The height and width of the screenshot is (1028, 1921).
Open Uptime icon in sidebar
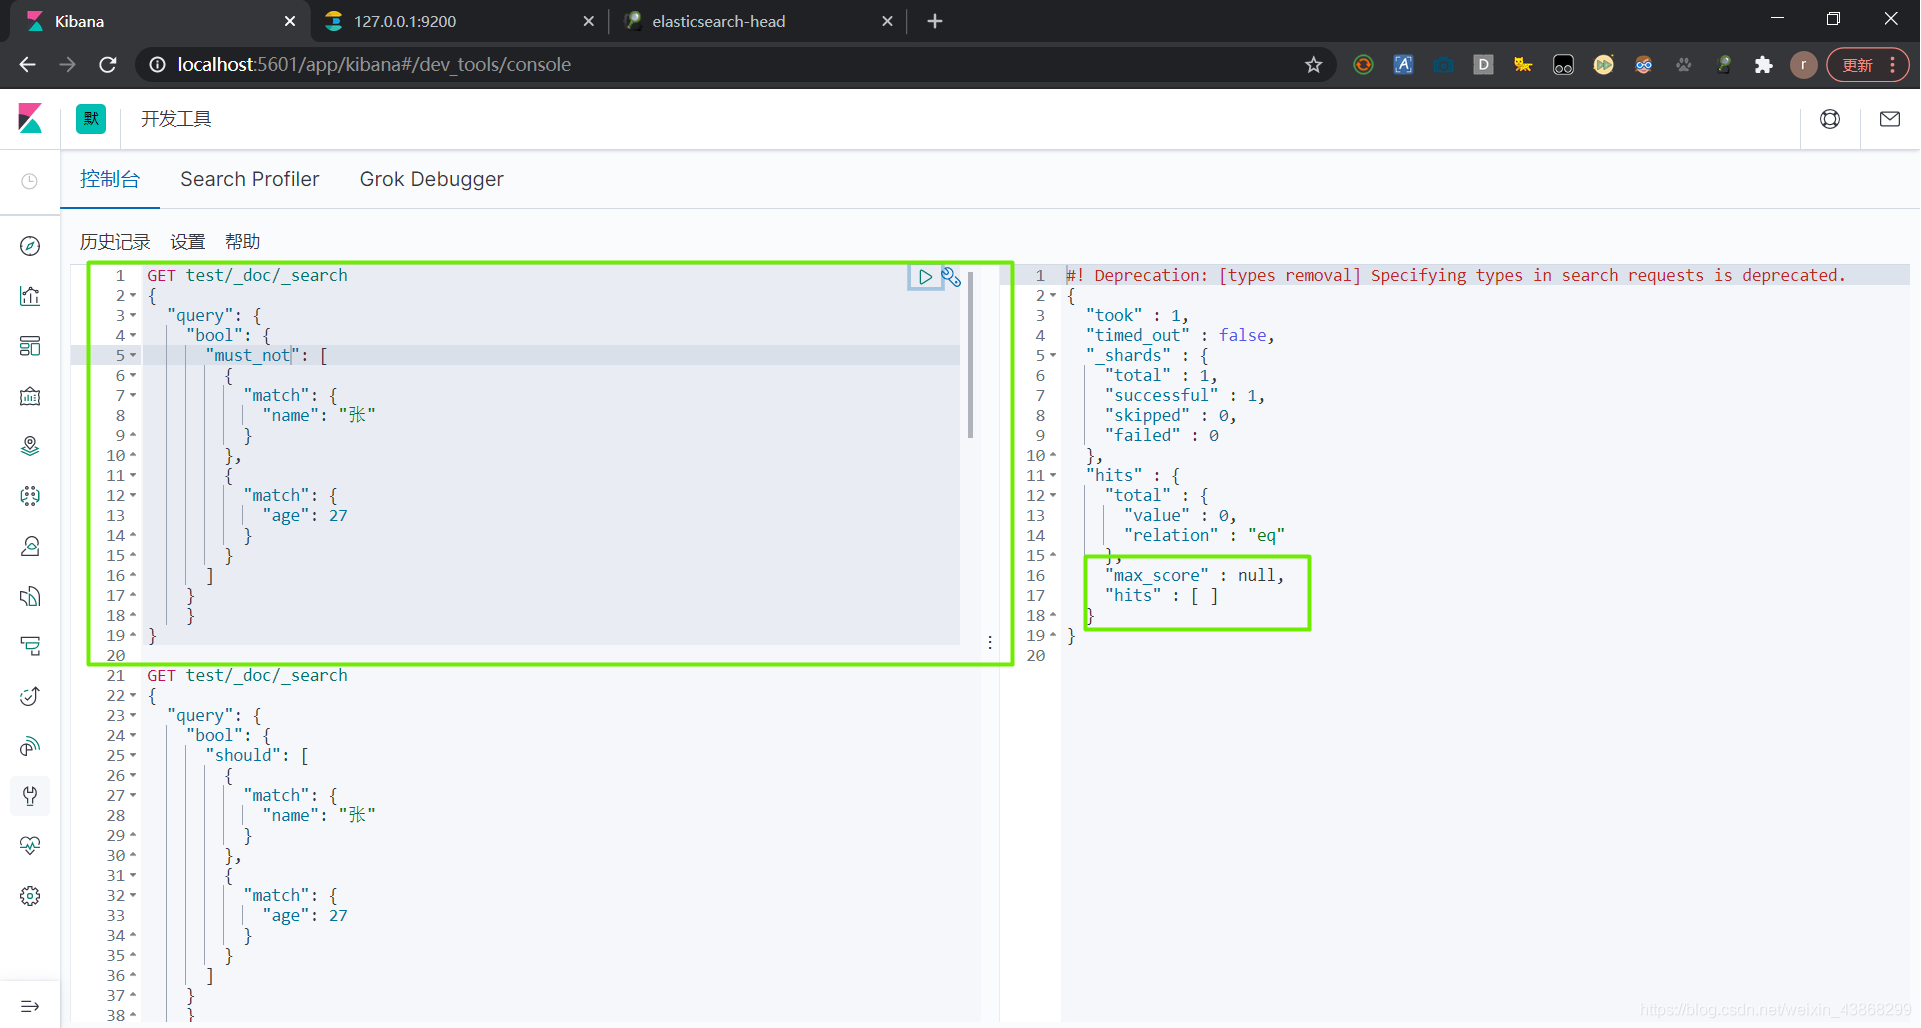coord(30,696)
